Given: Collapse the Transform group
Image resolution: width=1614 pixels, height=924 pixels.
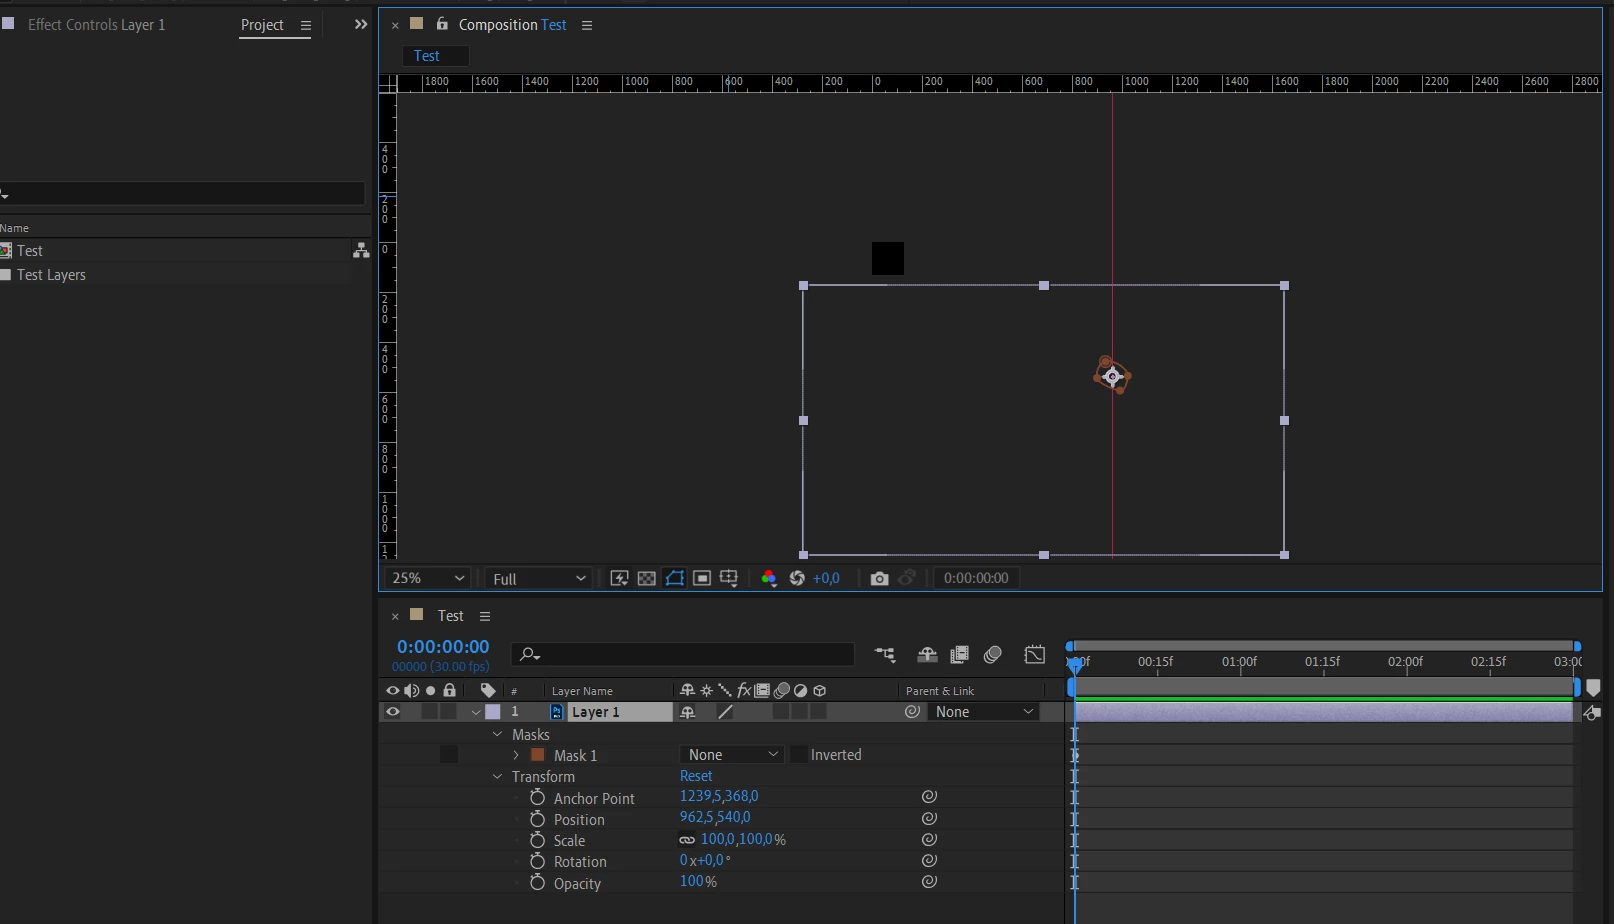Looking at the screenshot, I should (x=497, y=776).
